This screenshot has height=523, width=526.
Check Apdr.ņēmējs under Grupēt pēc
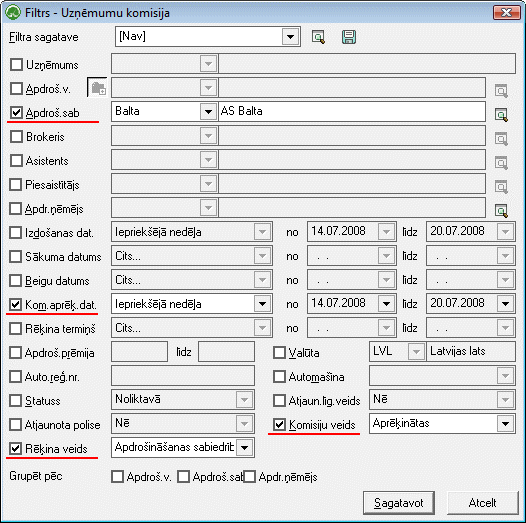(x=249, y=476)
